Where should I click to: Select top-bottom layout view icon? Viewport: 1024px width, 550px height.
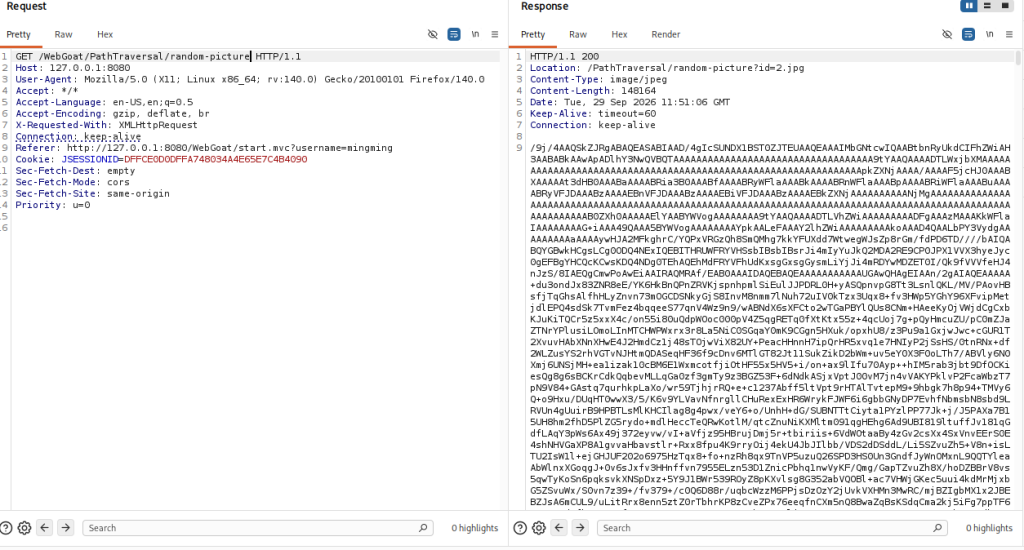click(x=987, y=6)
